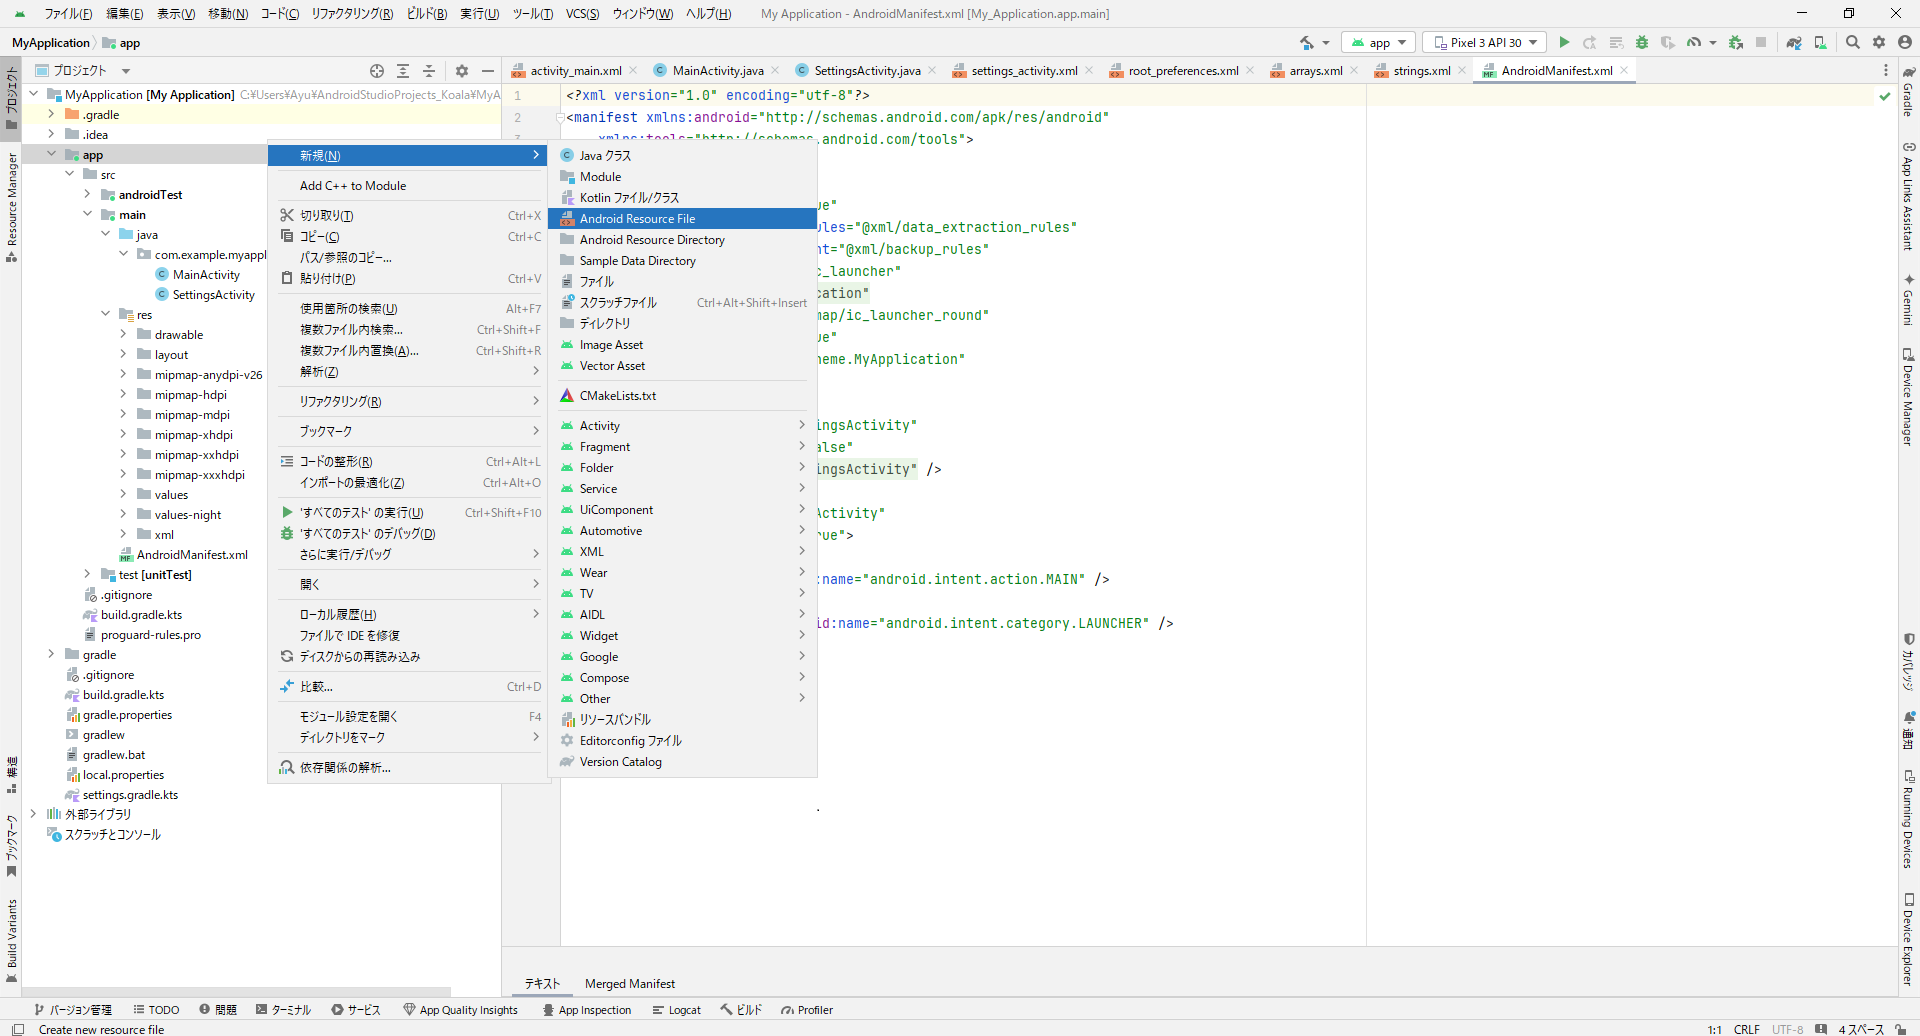The height and width of the screenshot is (1036, 1920).
Task: Click Sync Project with Gradle Files icon
Action: click(1794, 42)
